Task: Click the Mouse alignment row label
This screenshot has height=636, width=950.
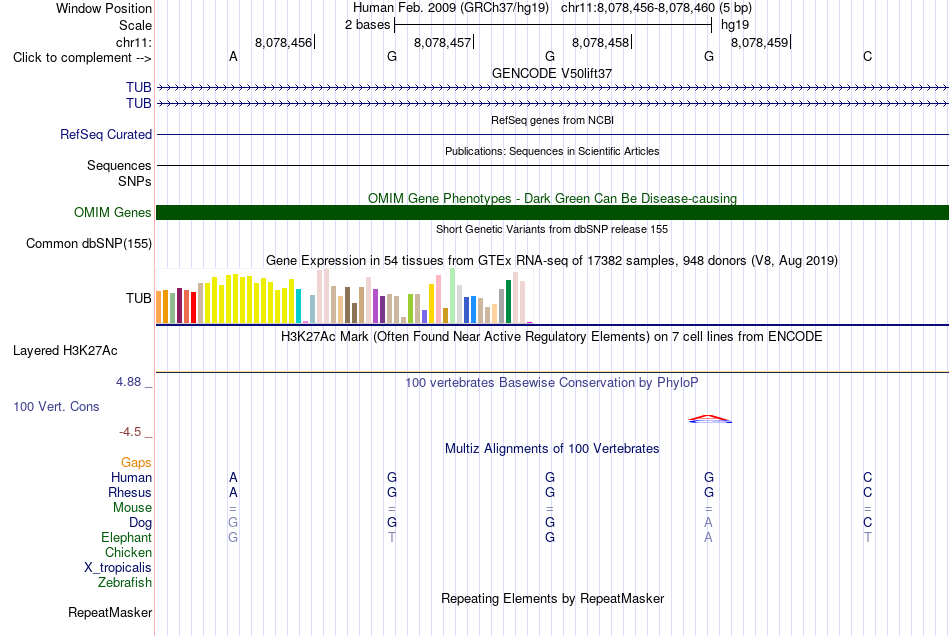Action: click(132, 508)
